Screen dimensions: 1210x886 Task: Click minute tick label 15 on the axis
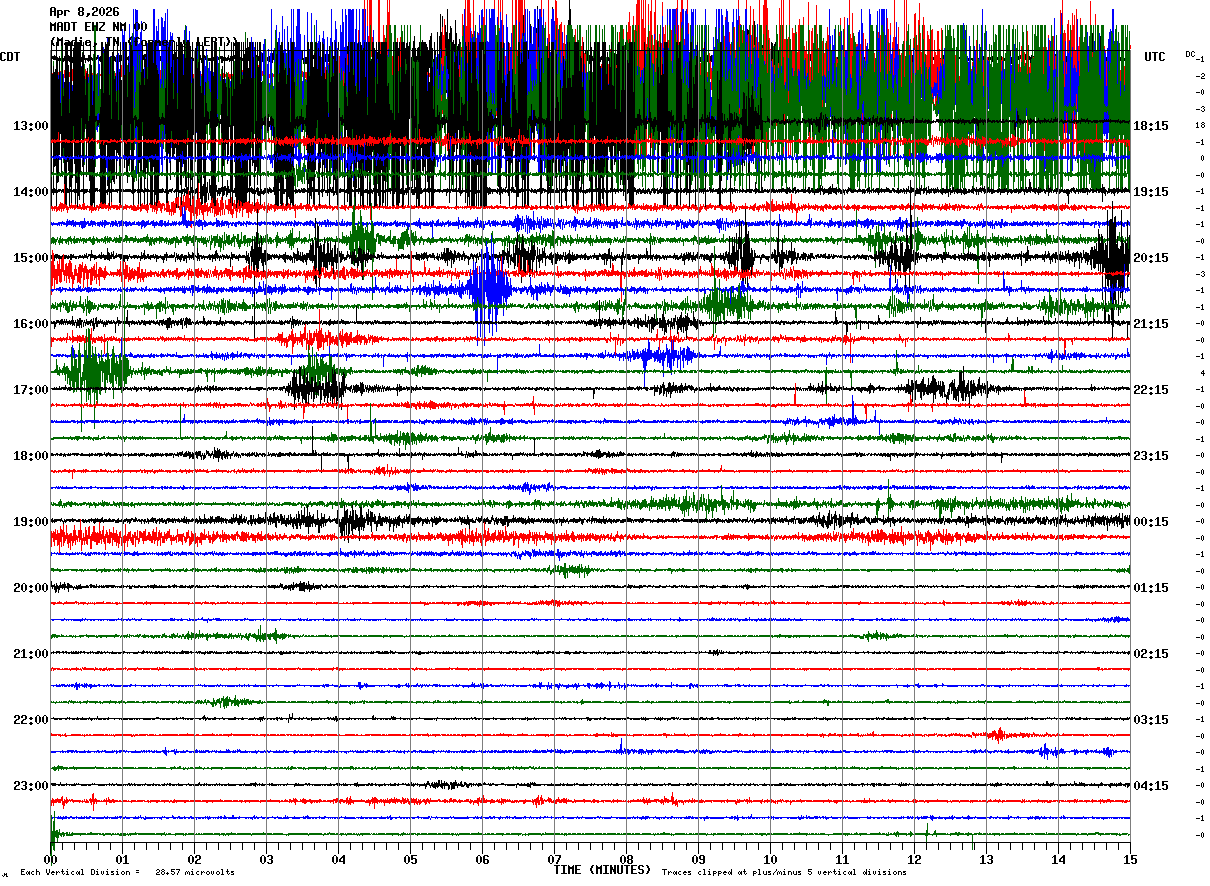1130,859
